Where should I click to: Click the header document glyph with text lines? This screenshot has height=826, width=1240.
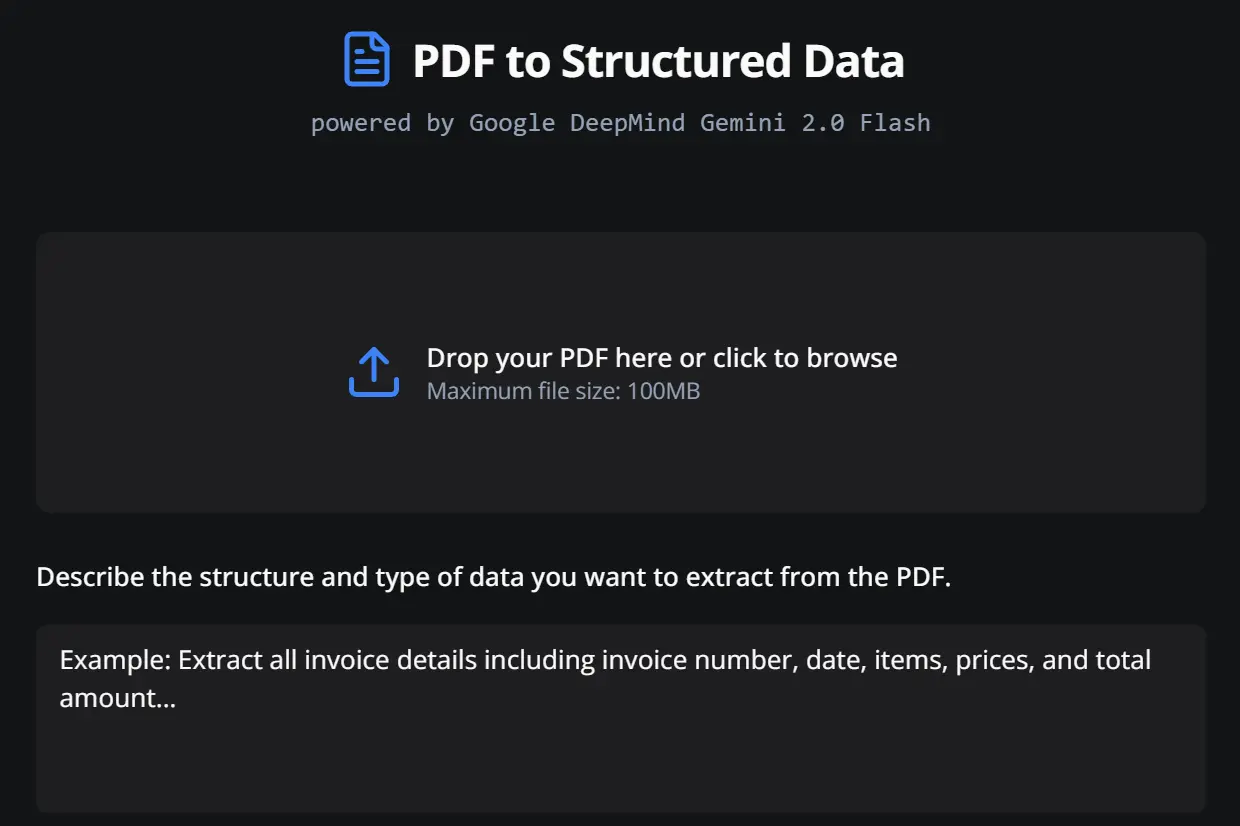click(367, 59)
